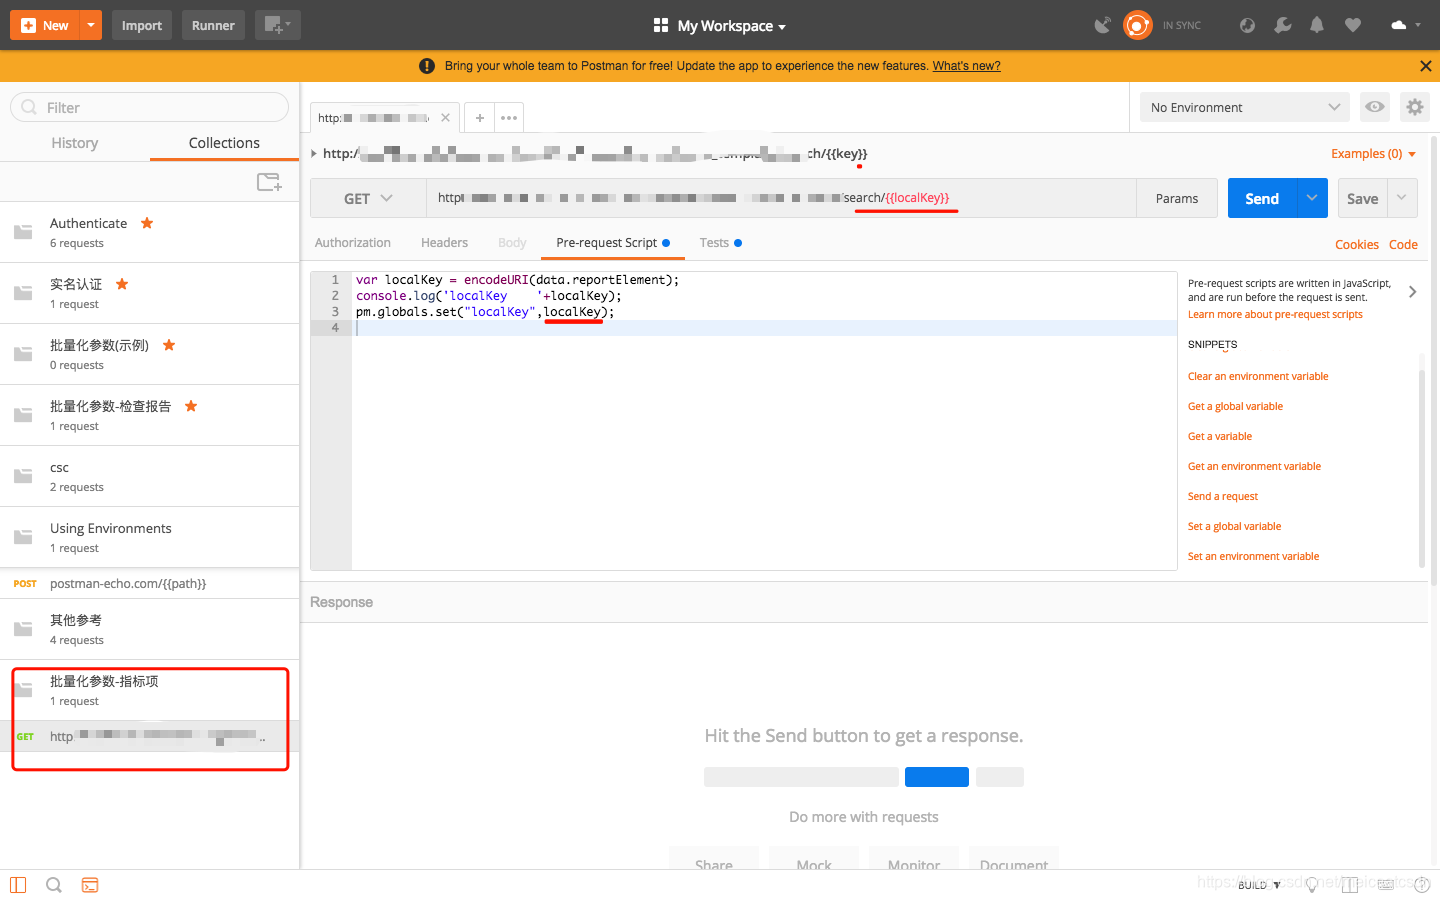Viewport: 1440px width, 900px height.
Task: Open the Cookies link
Action: [1357, 244]
